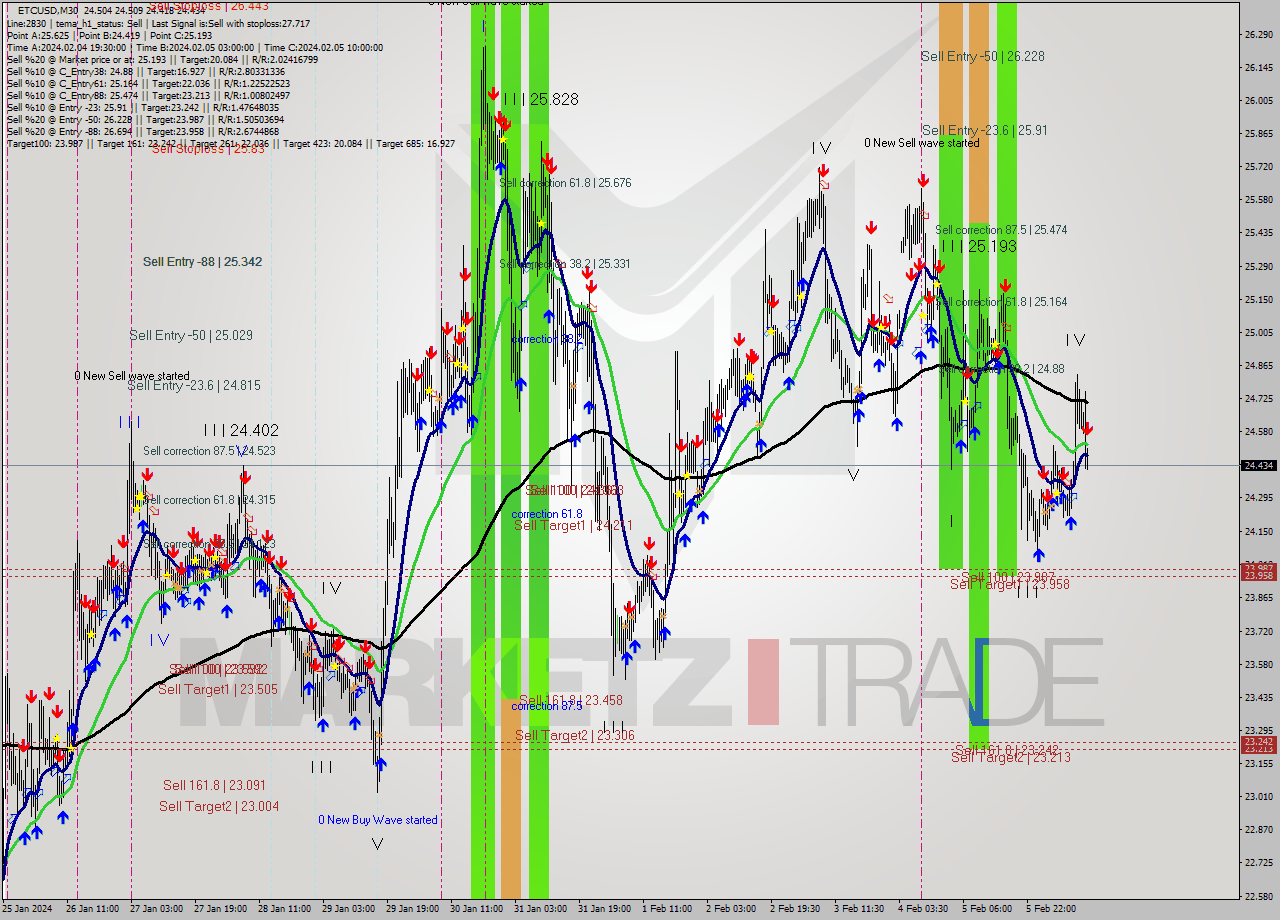Click the 25.005 price axis value

[x=1258, y=332]
